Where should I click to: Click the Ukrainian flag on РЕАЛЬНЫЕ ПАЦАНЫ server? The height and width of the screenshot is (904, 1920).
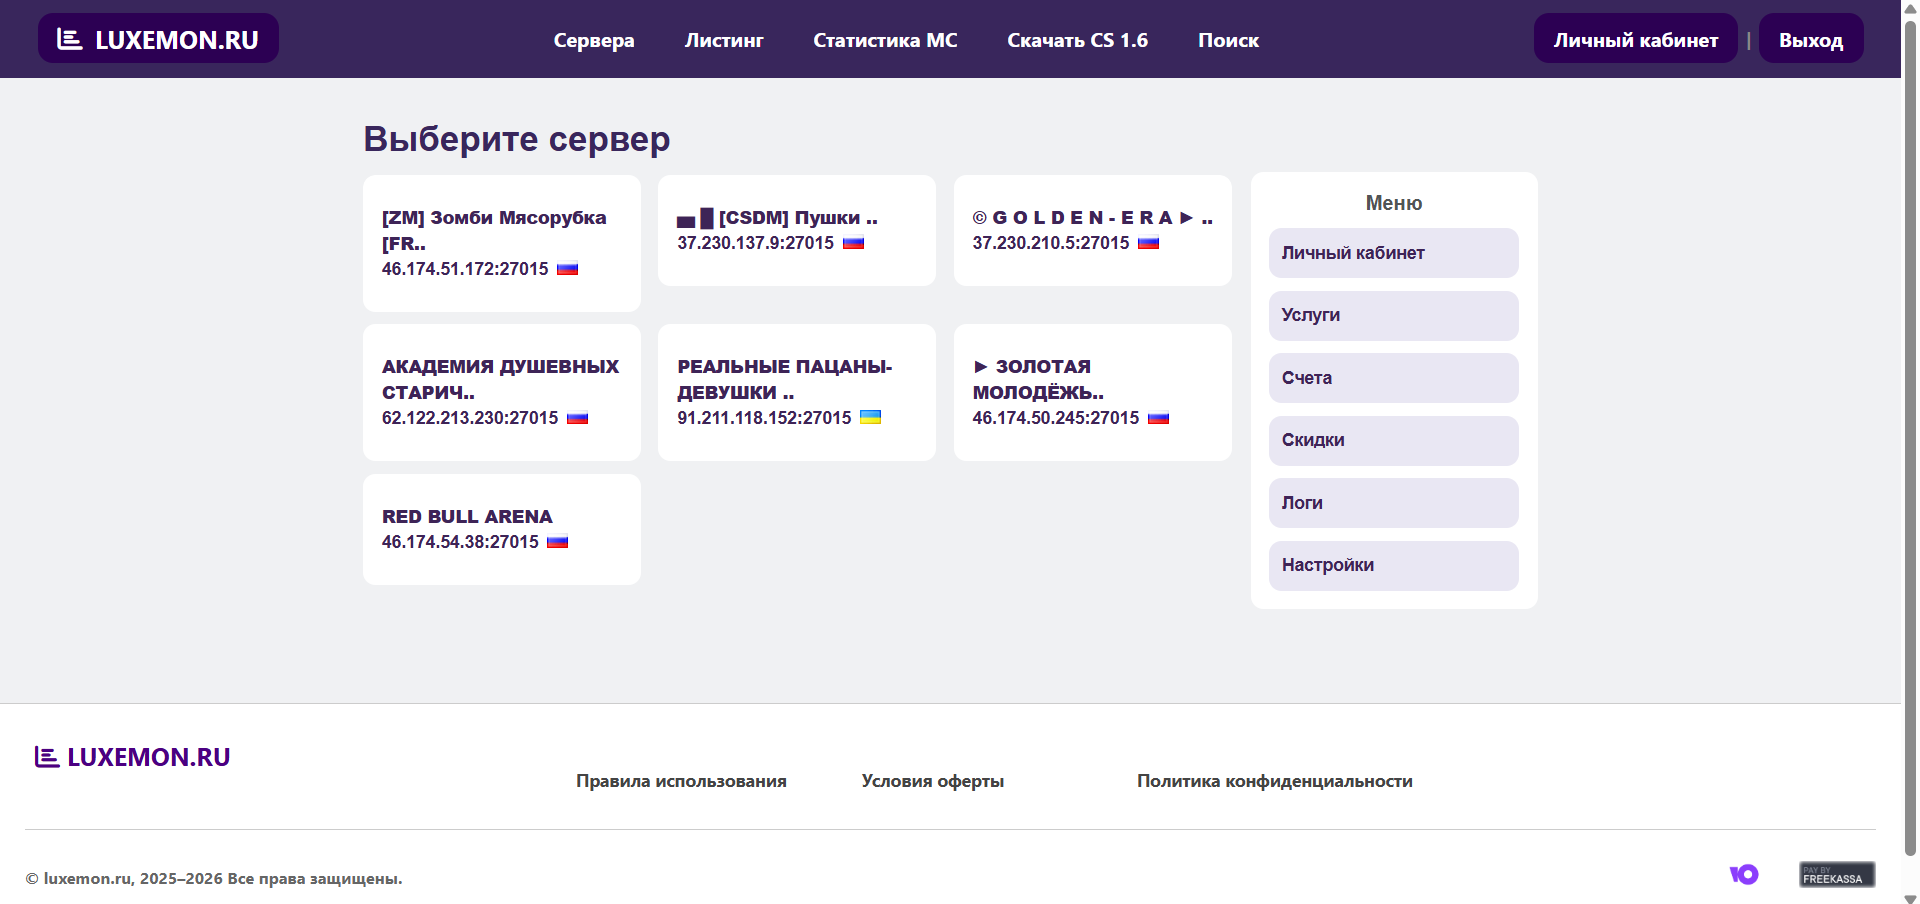coord(870,417)
